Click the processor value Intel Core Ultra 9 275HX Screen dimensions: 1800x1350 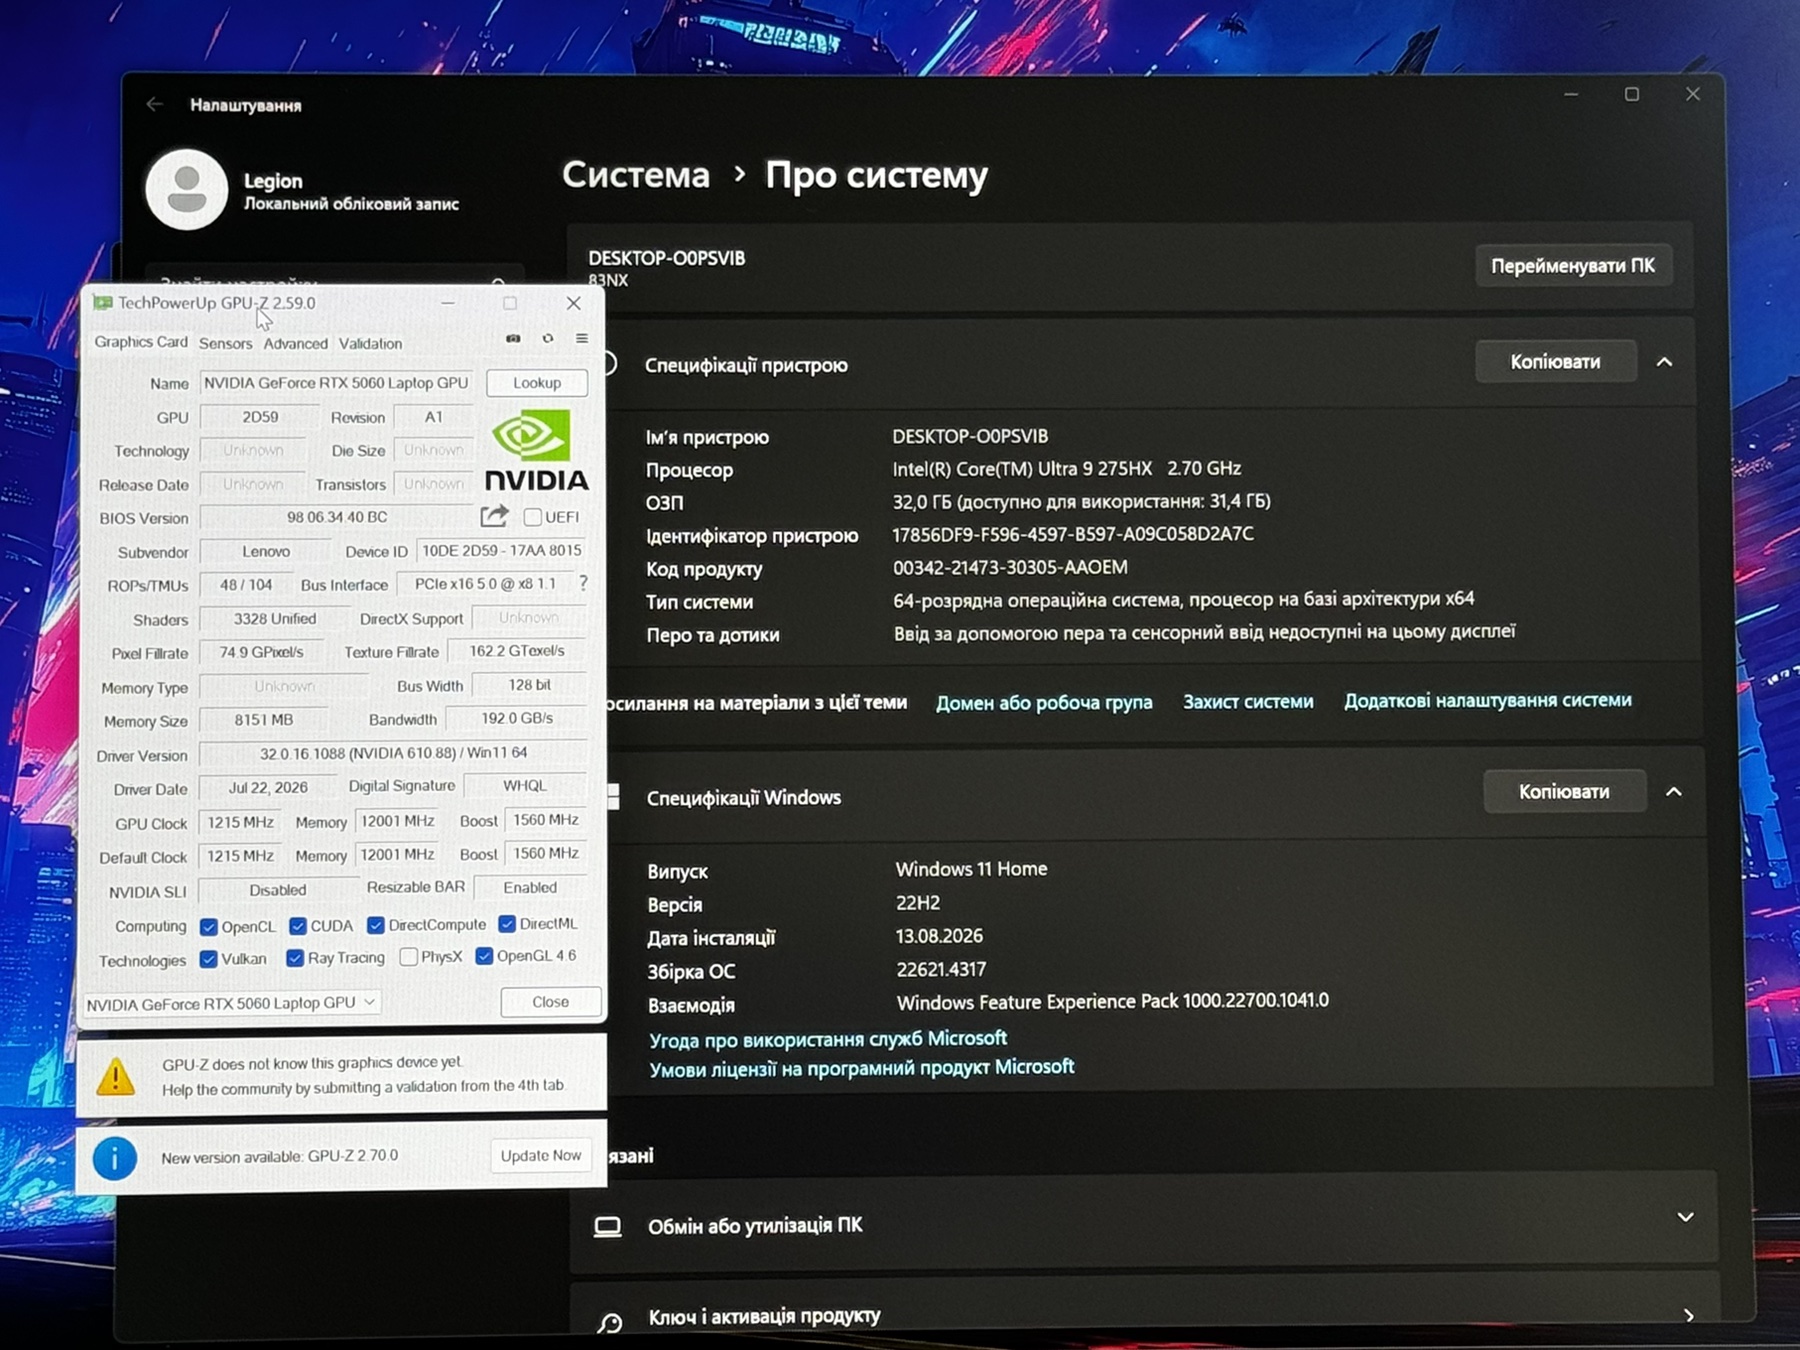pos(1067,469)
